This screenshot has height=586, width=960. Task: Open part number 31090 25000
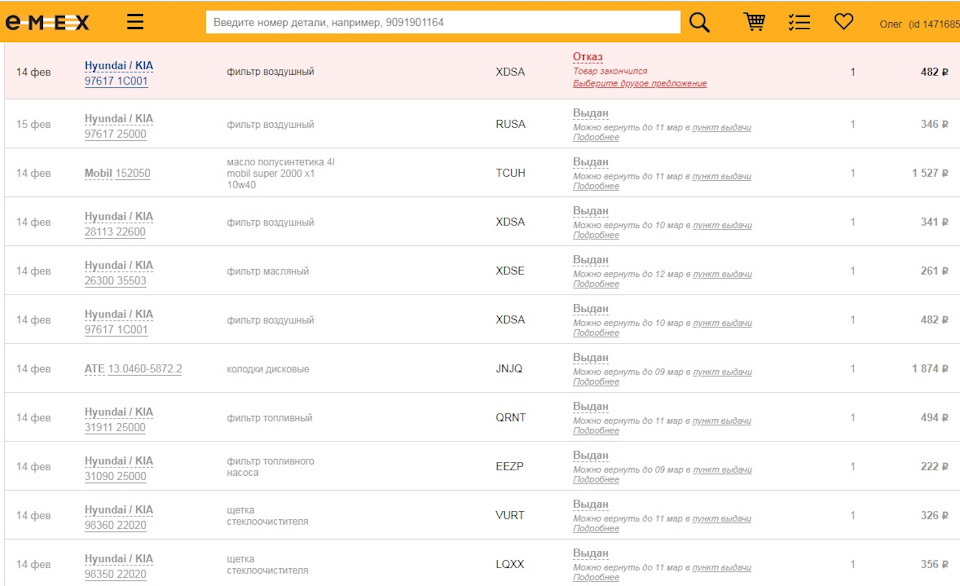point(115,476)
